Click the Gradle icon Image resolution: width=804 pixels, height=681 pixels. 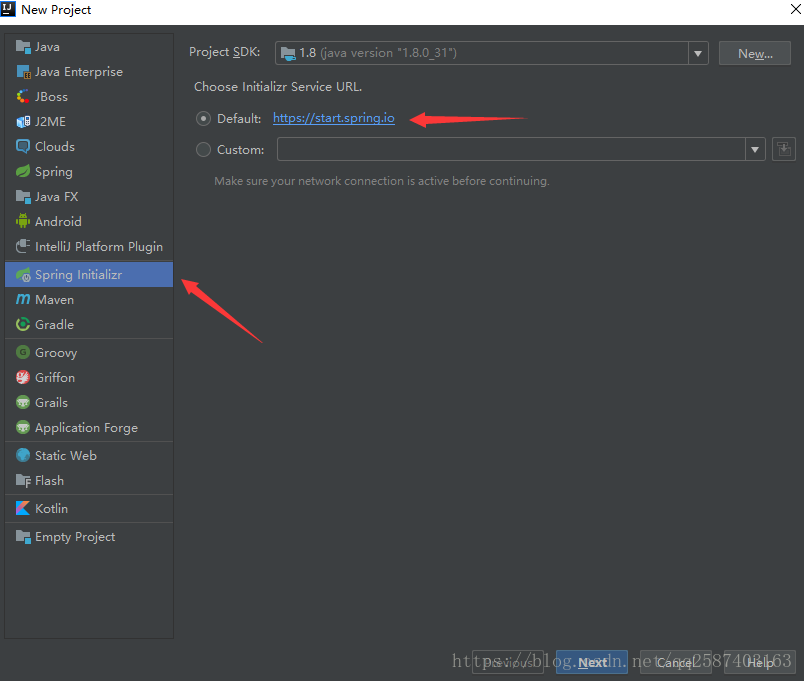(x=23, y=325)
